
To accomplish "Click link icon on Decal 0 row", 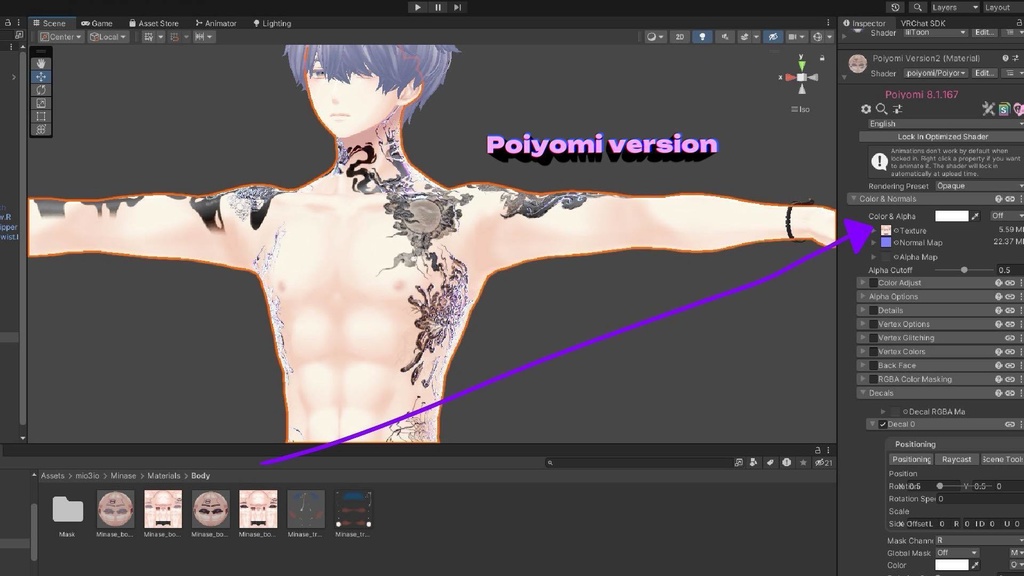I will (x=1010, y=424).
